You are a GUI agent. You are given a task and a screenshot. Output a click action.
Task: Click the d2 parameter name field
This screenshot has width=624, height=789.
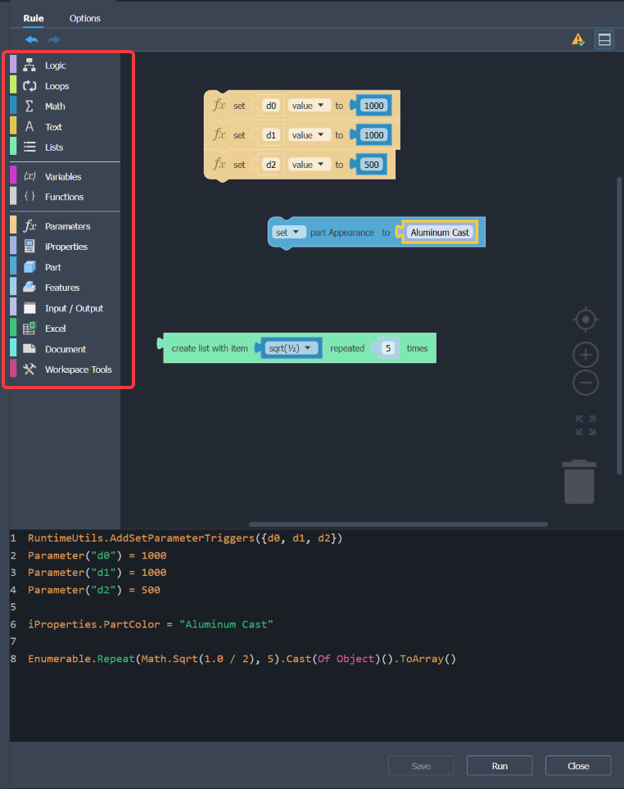point(271,165)
